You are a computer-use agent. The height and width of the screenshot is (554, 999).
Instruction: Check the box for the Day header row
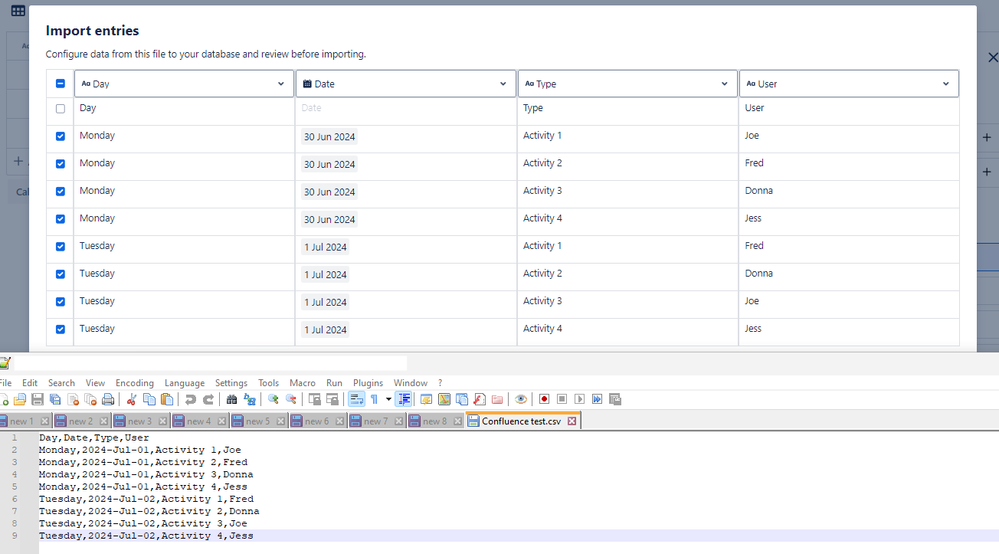coord(61,109)
